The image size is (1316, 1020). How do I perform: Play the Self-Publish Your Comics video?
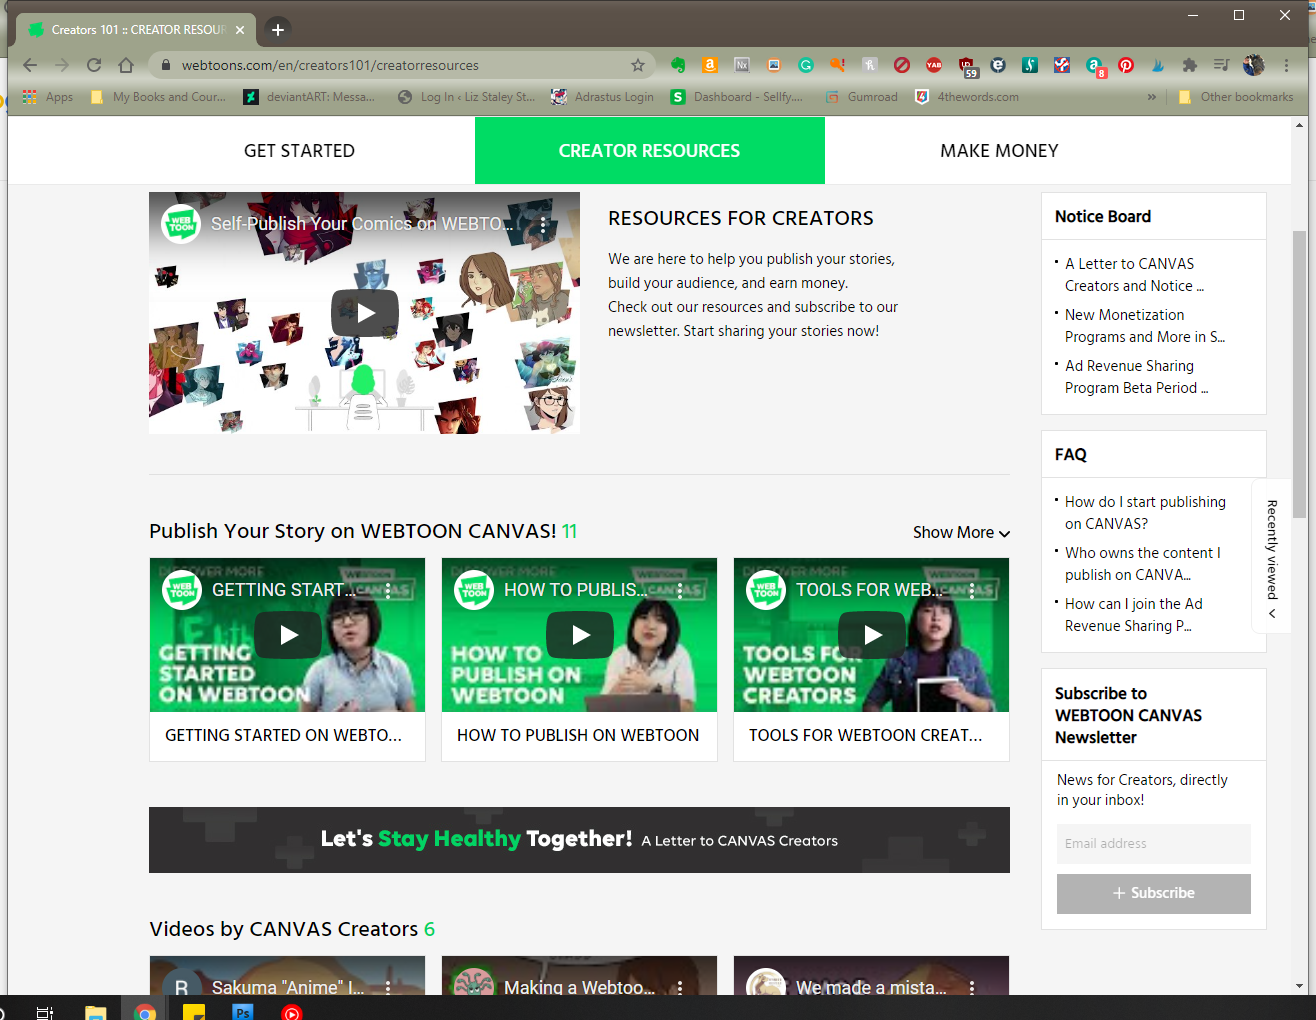pos(365,313)
